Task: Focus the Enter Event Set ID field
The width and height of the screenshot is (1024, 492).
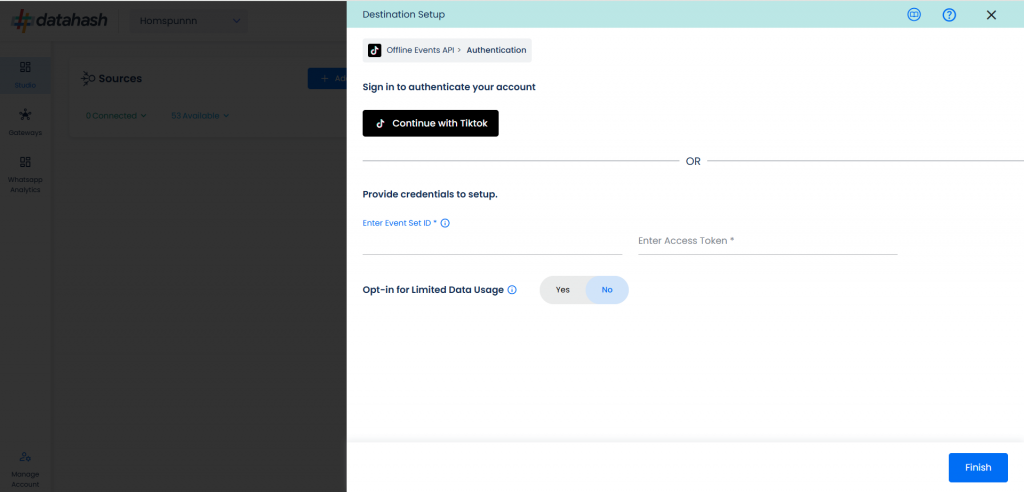Action: point(492,242)
